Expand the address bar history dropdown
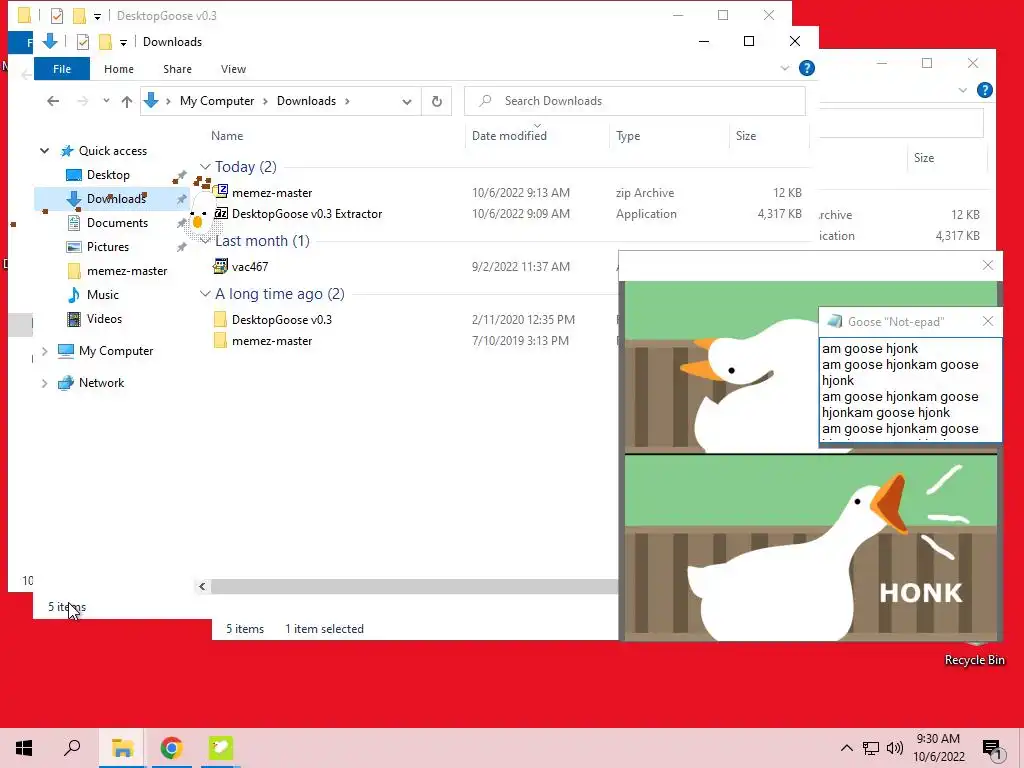This screenshot has height=768, width=1024. tap(407, 101)
